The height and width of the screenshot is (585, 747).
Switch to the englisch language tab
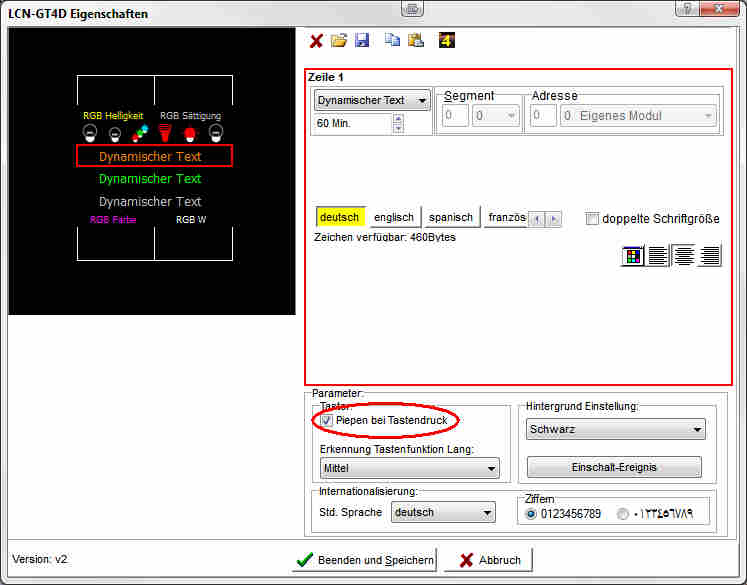393,217
